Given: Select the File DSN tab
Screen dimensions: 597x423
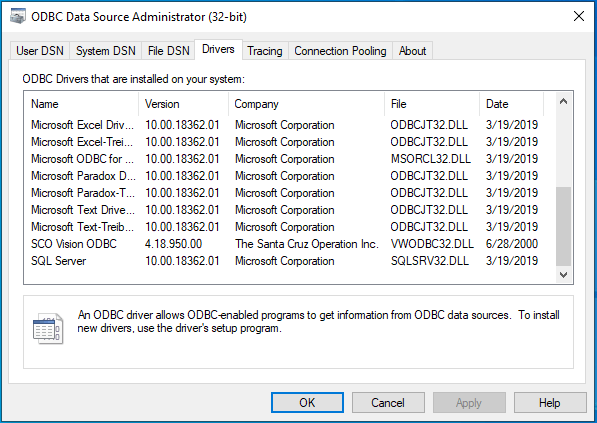Looking at the screenshot, I should (168, 51).
